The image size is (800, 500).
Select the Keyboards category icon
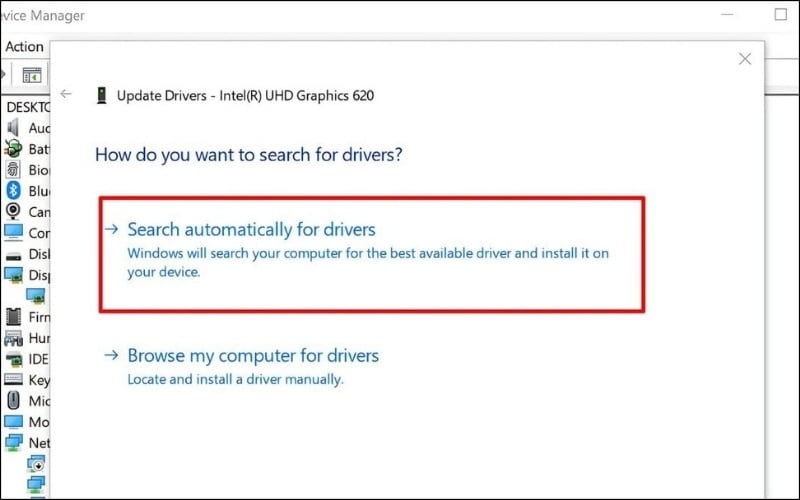pyautogui.click(x=13, y=379)
